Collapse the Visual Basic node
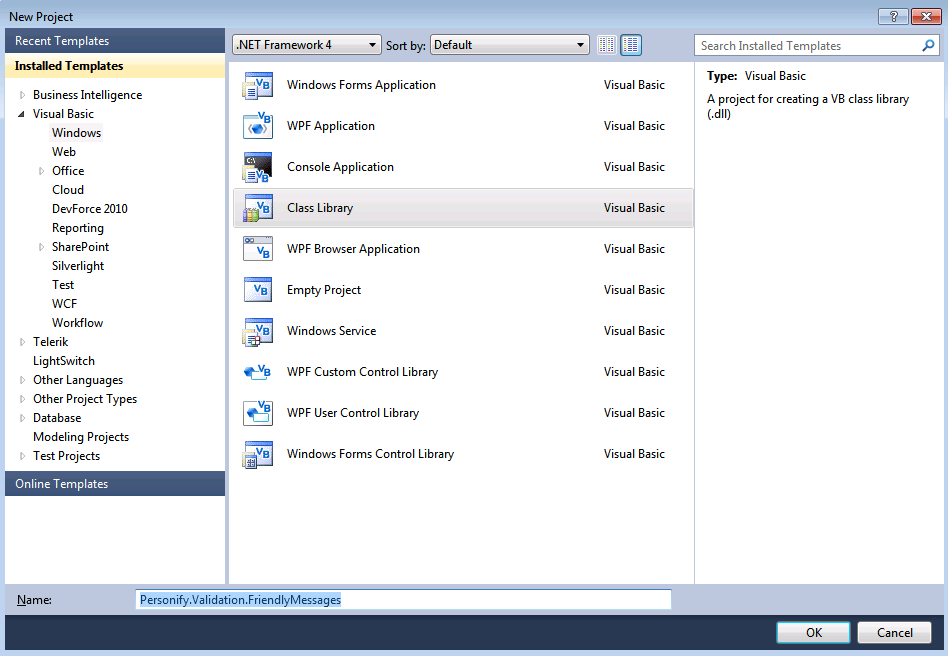Screen dimensions: 948x656 click(x=22, y=114)
